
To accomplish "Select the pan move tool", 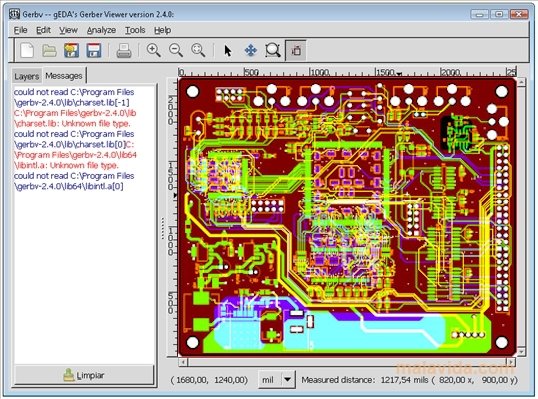I will pos(250,51).
